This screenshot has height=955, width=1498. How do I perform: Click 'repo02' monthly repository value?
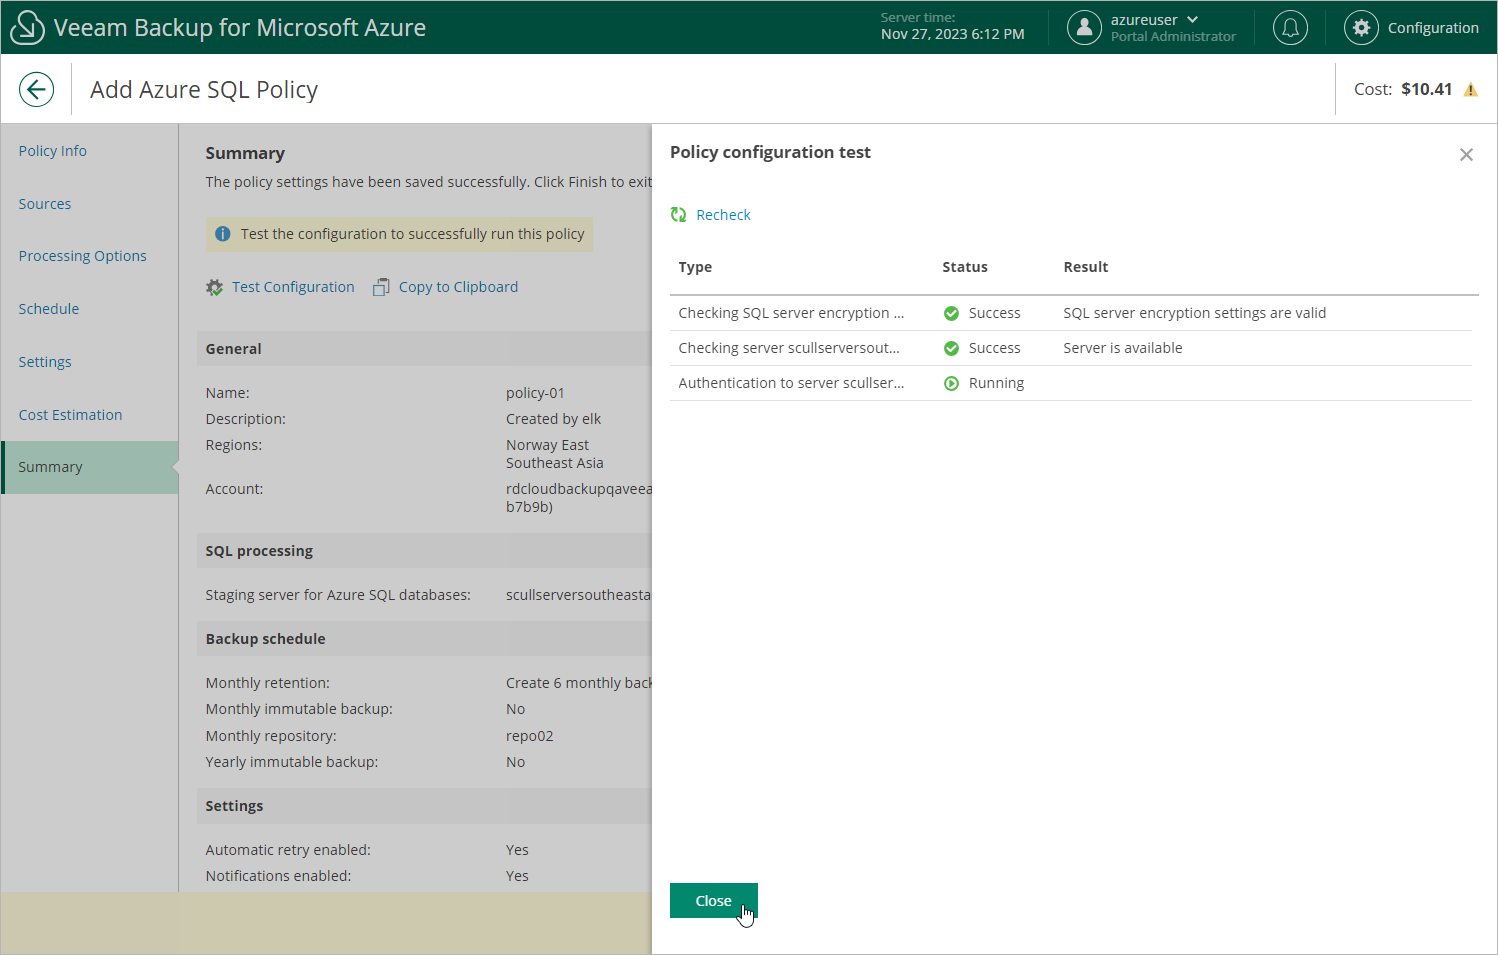530,736
